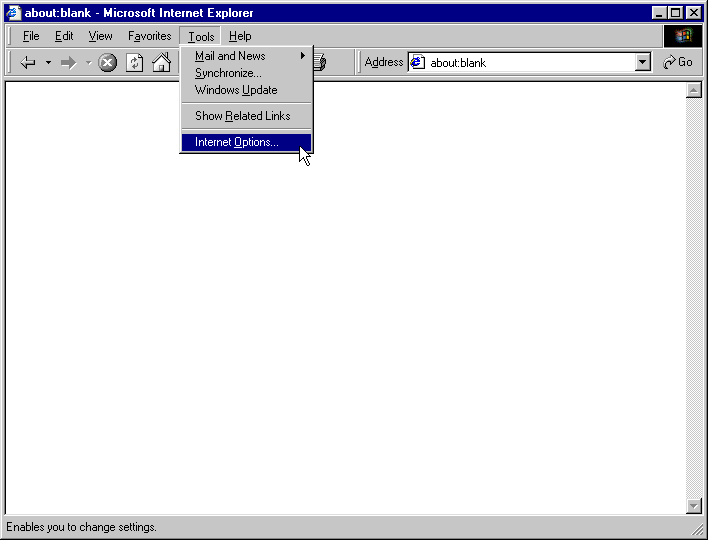Click the Go button
Screen dimensions: 708x540
(678, 62)
